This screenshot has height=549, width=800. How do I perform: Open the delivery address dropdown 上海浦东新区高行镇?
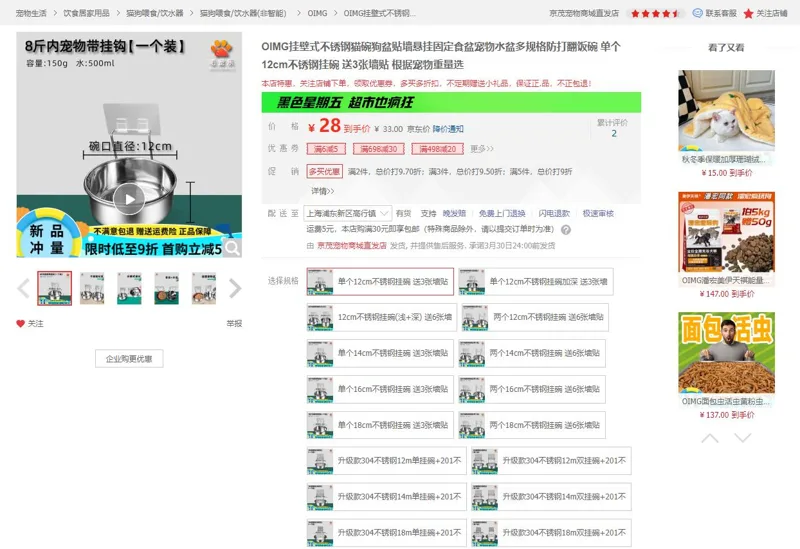pyautogui.click(x=348, y=213)
